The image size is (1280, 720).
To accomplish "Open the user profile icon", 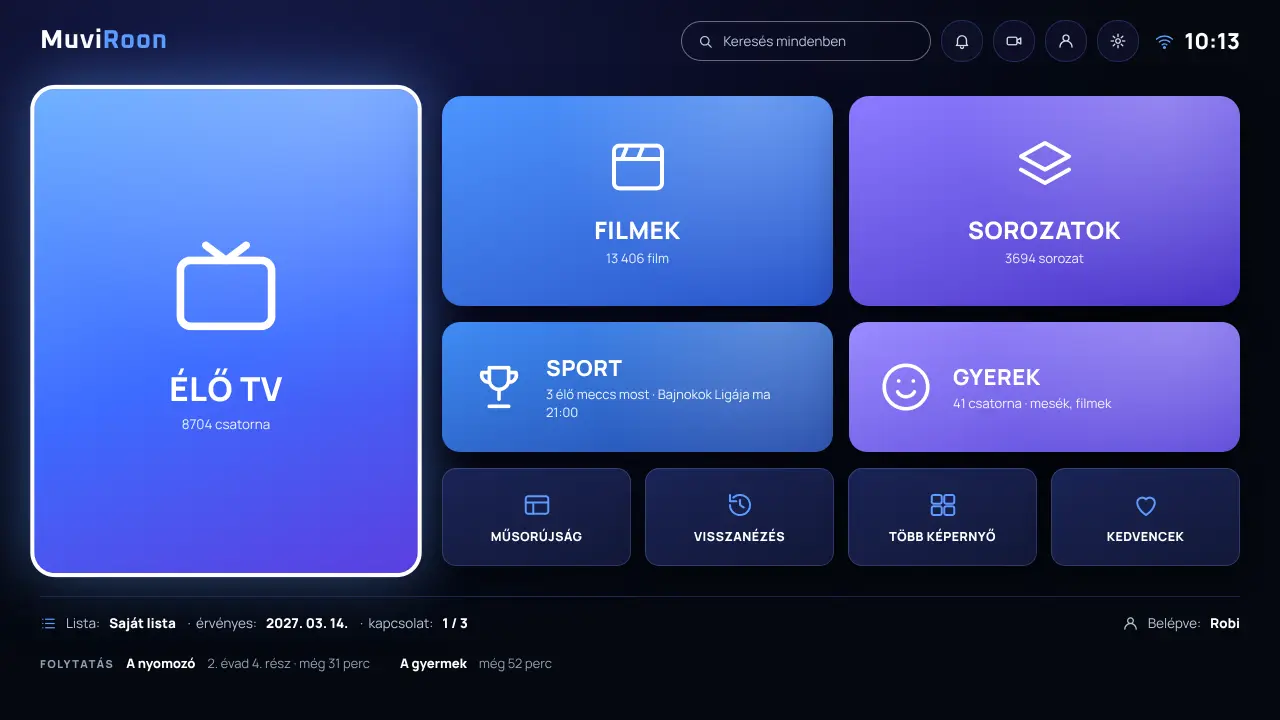I will (1066, 42).
